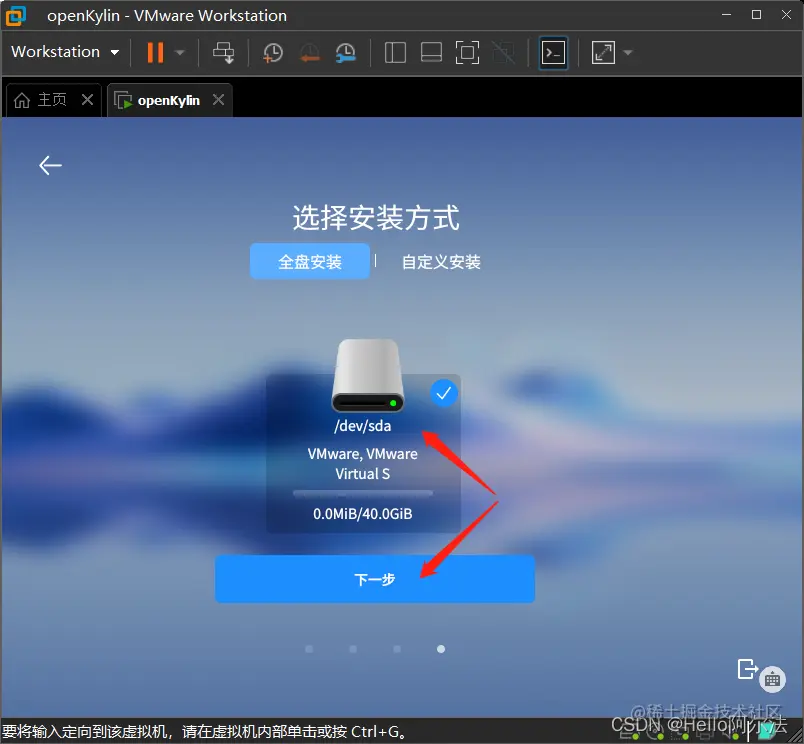This screenshot has height=744, width=804.
Task: Click the disk usage progress bar
Action: [x=364, y=492]
